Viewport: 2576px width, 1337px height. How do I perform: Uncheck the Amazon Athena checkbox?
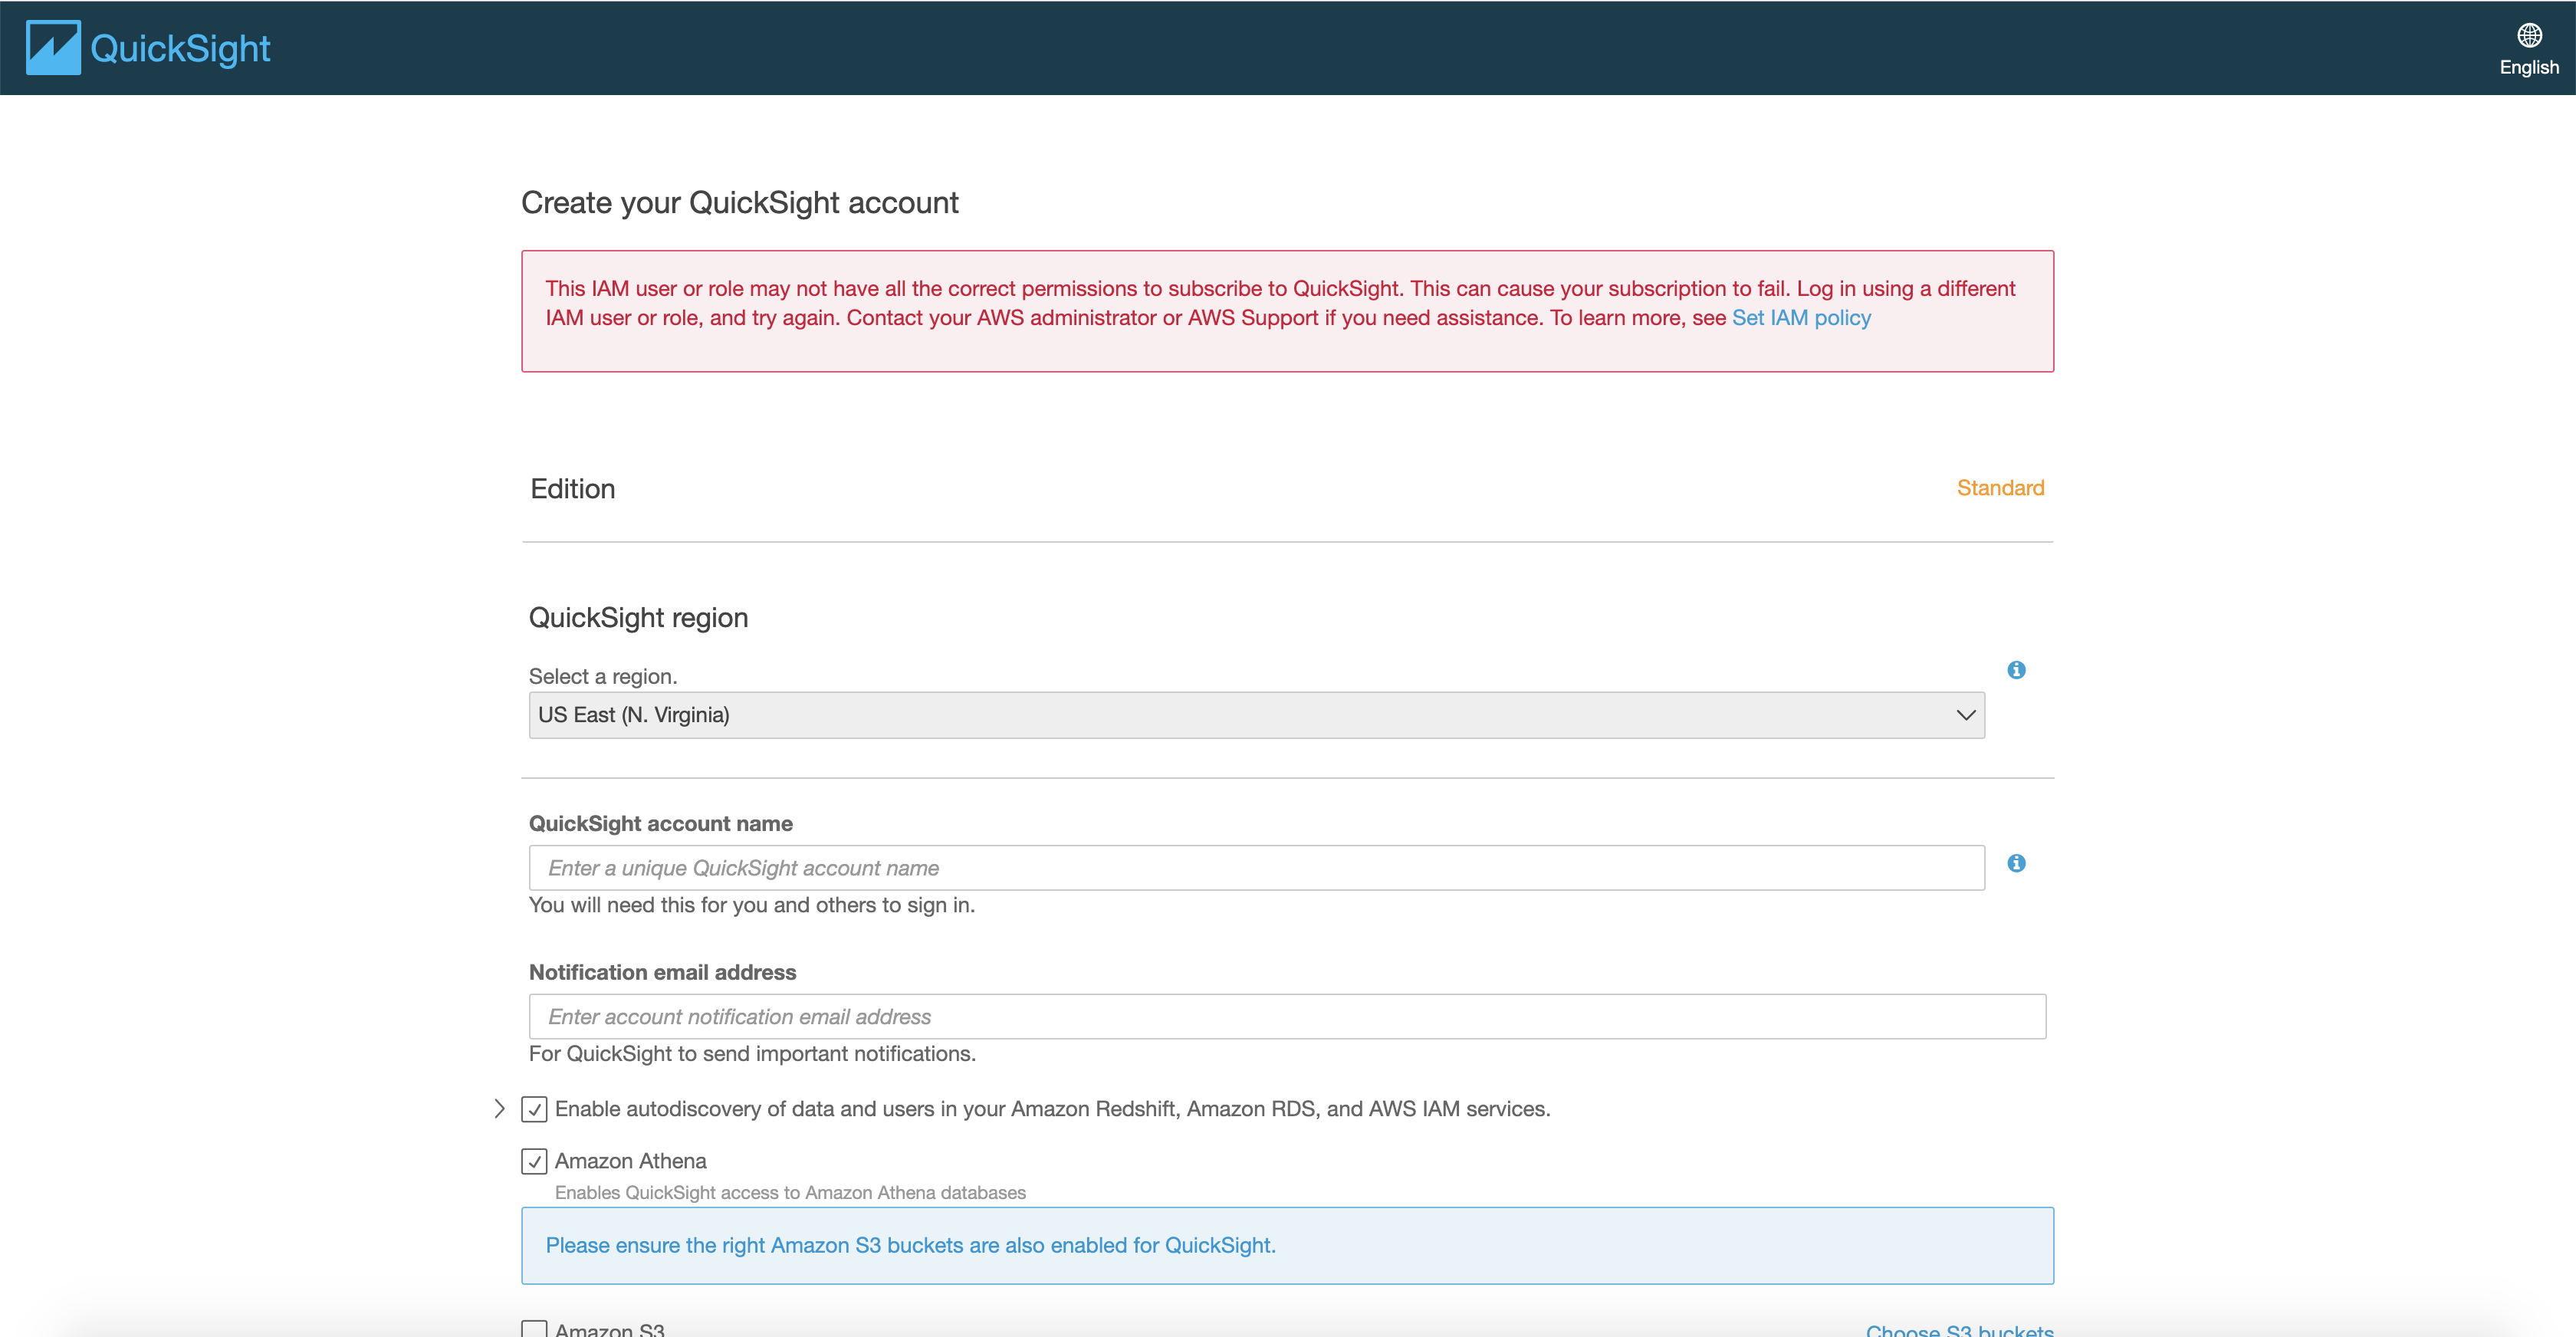[x=534, y=1161]
